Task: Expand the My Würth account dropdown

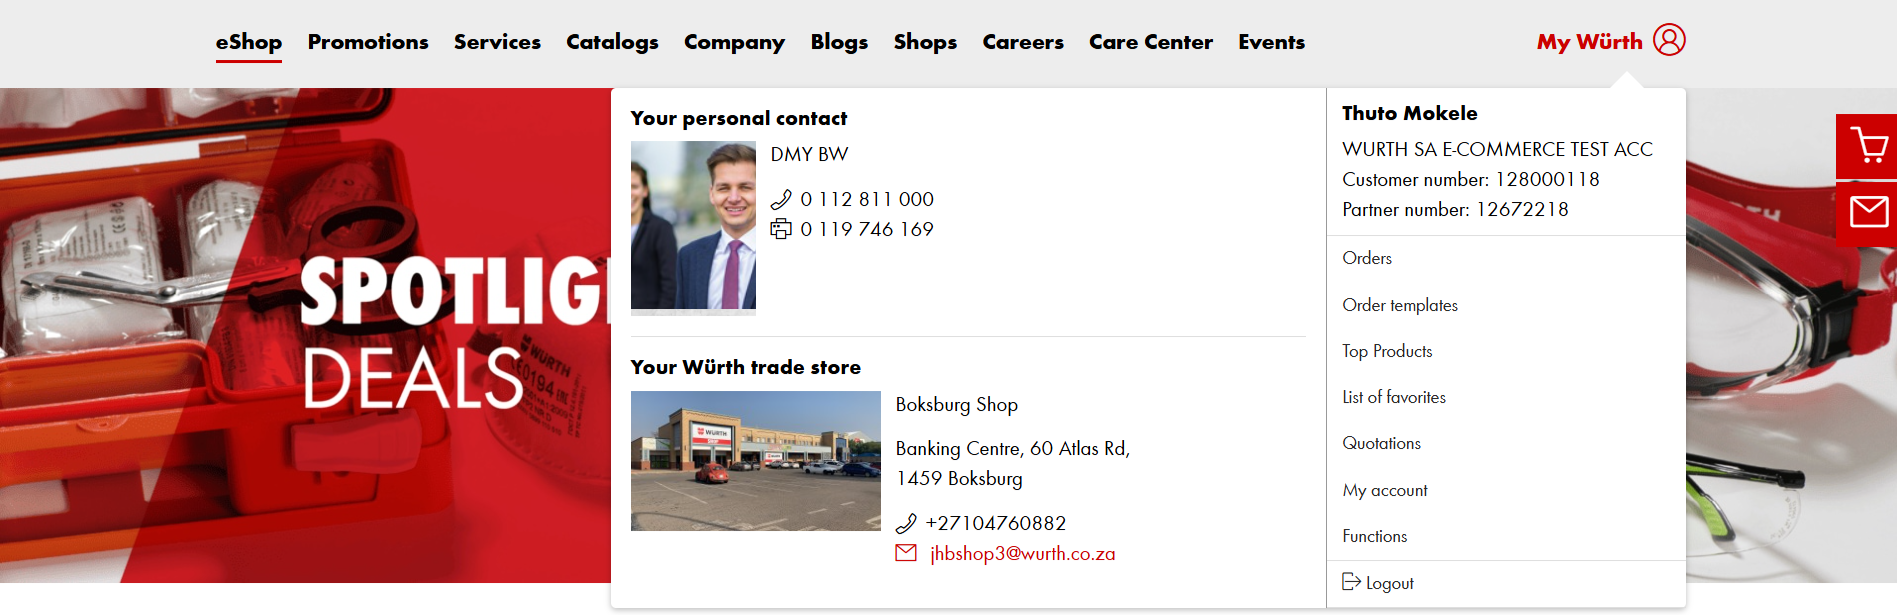Action: (1589, 42)
